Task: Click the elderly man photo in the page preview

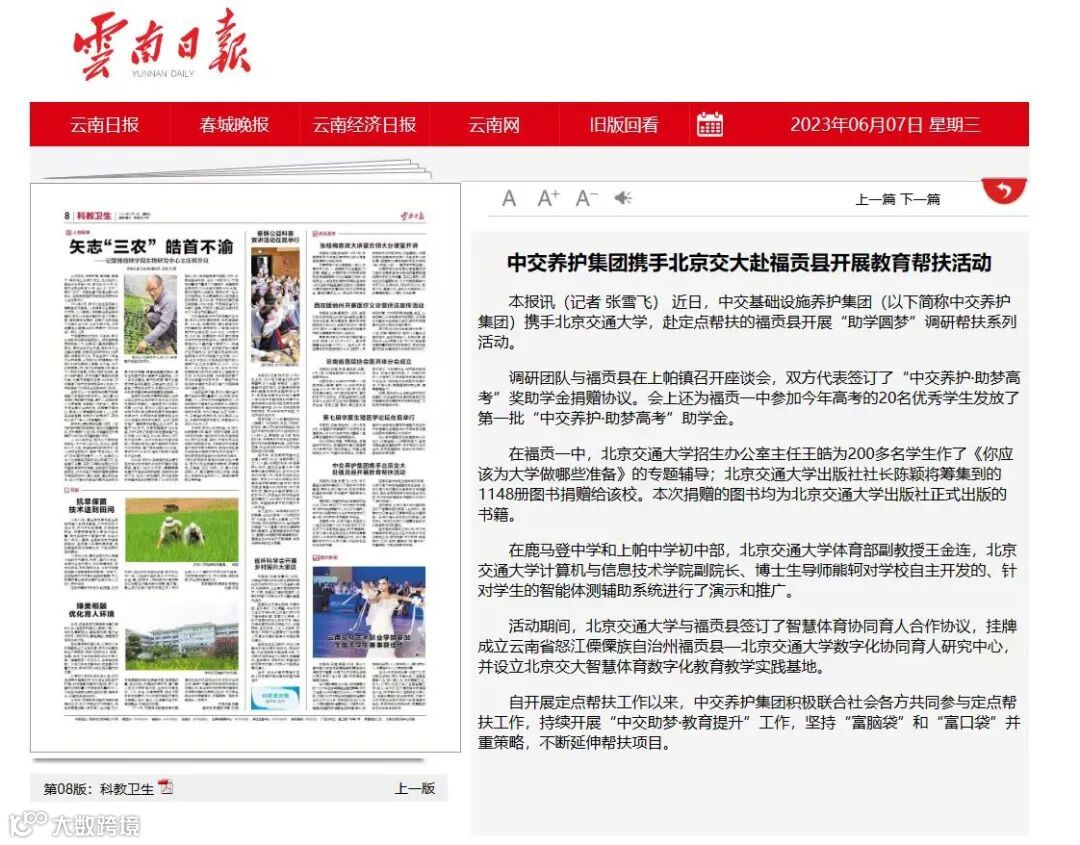Action: tap(150, 314)
